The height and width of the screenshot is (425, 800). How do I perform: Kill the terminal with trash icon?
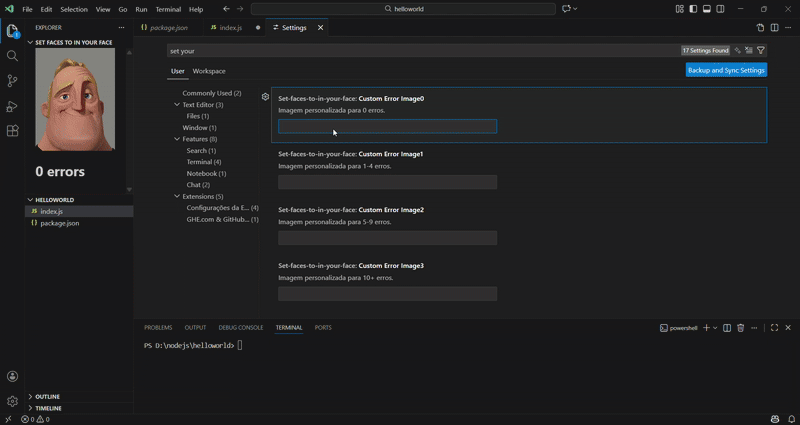tap(741, 328)
